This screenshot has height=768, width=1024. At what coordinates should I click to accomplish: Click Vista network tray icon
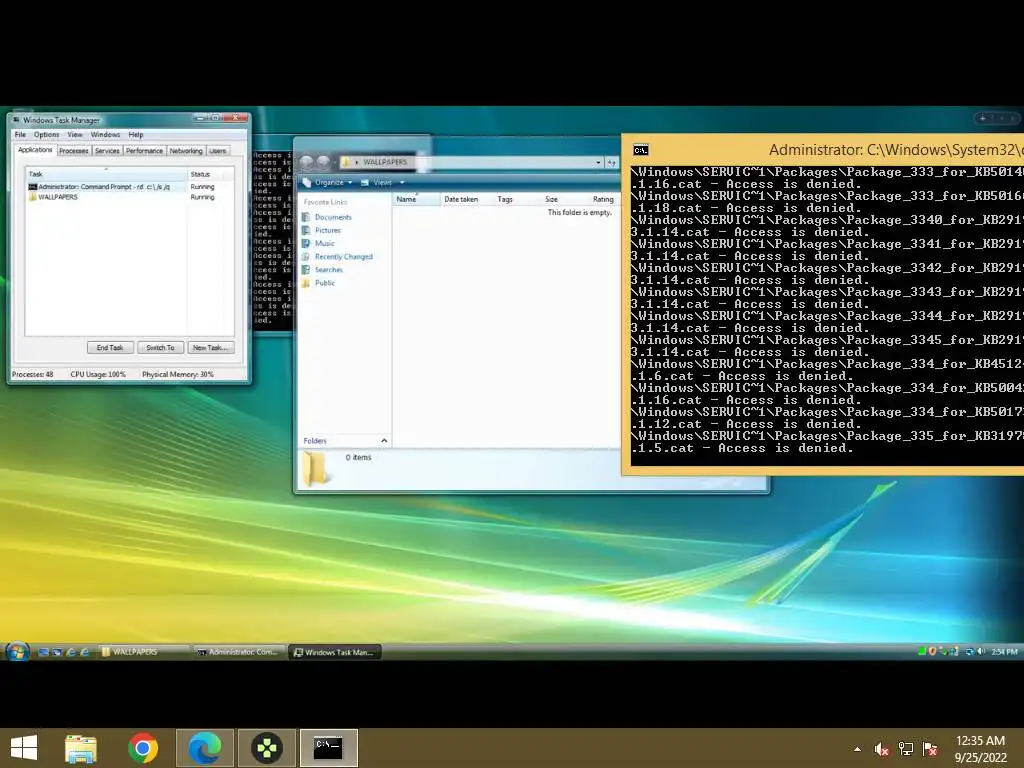coord(970,651)
